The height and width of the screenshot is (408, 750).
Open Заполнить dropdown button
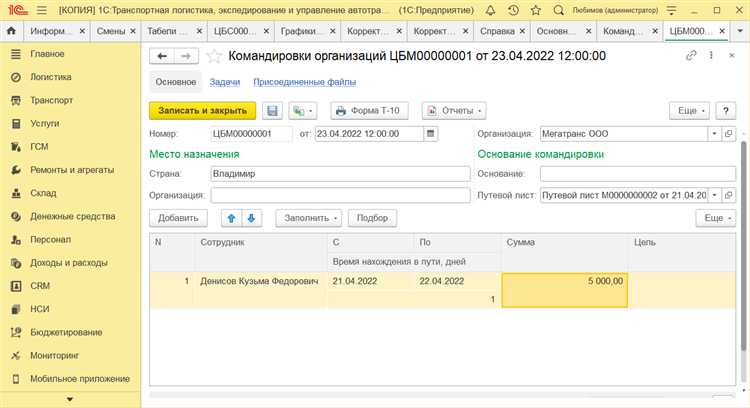(x=309, y=218)
